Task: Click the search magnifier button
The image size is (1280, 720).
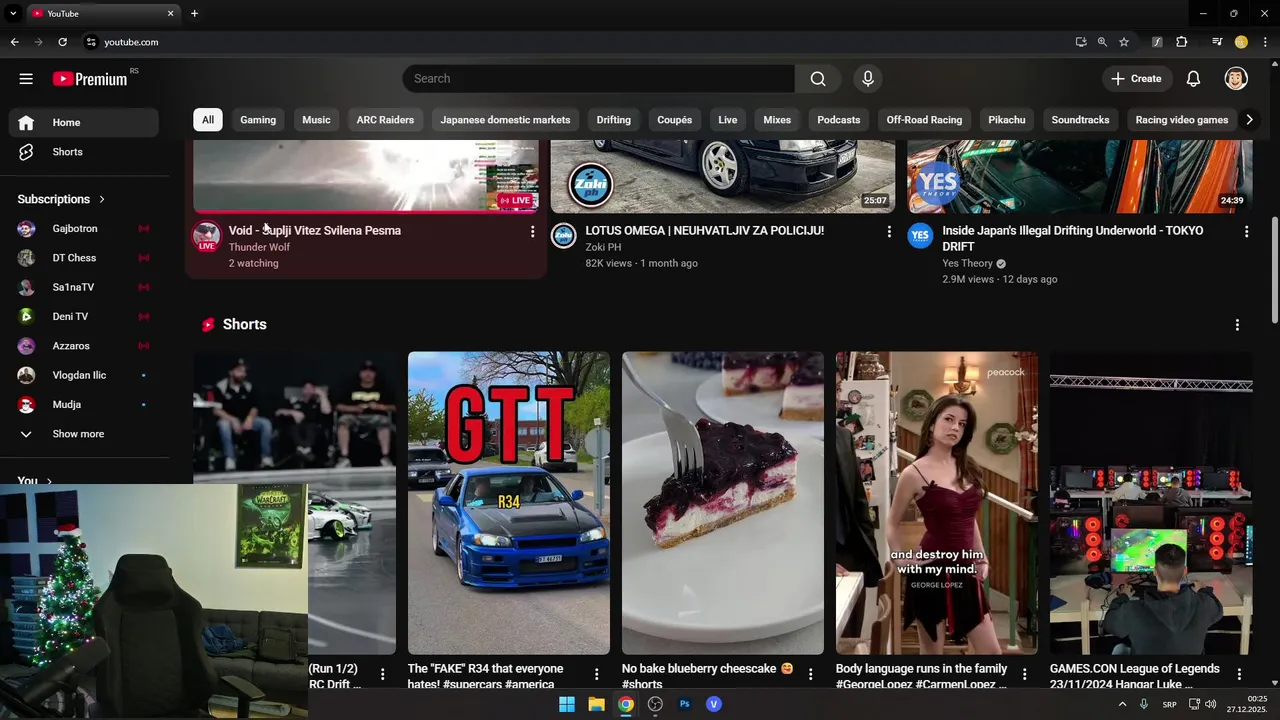Action: pyautogui.click(x=818, y=79)
